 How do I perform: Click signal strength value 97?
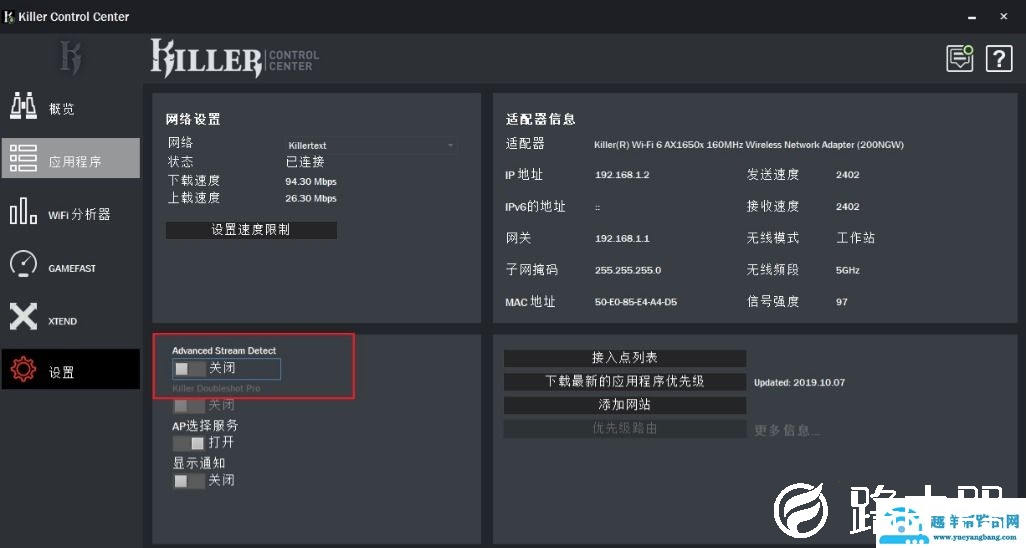point(841,302)
